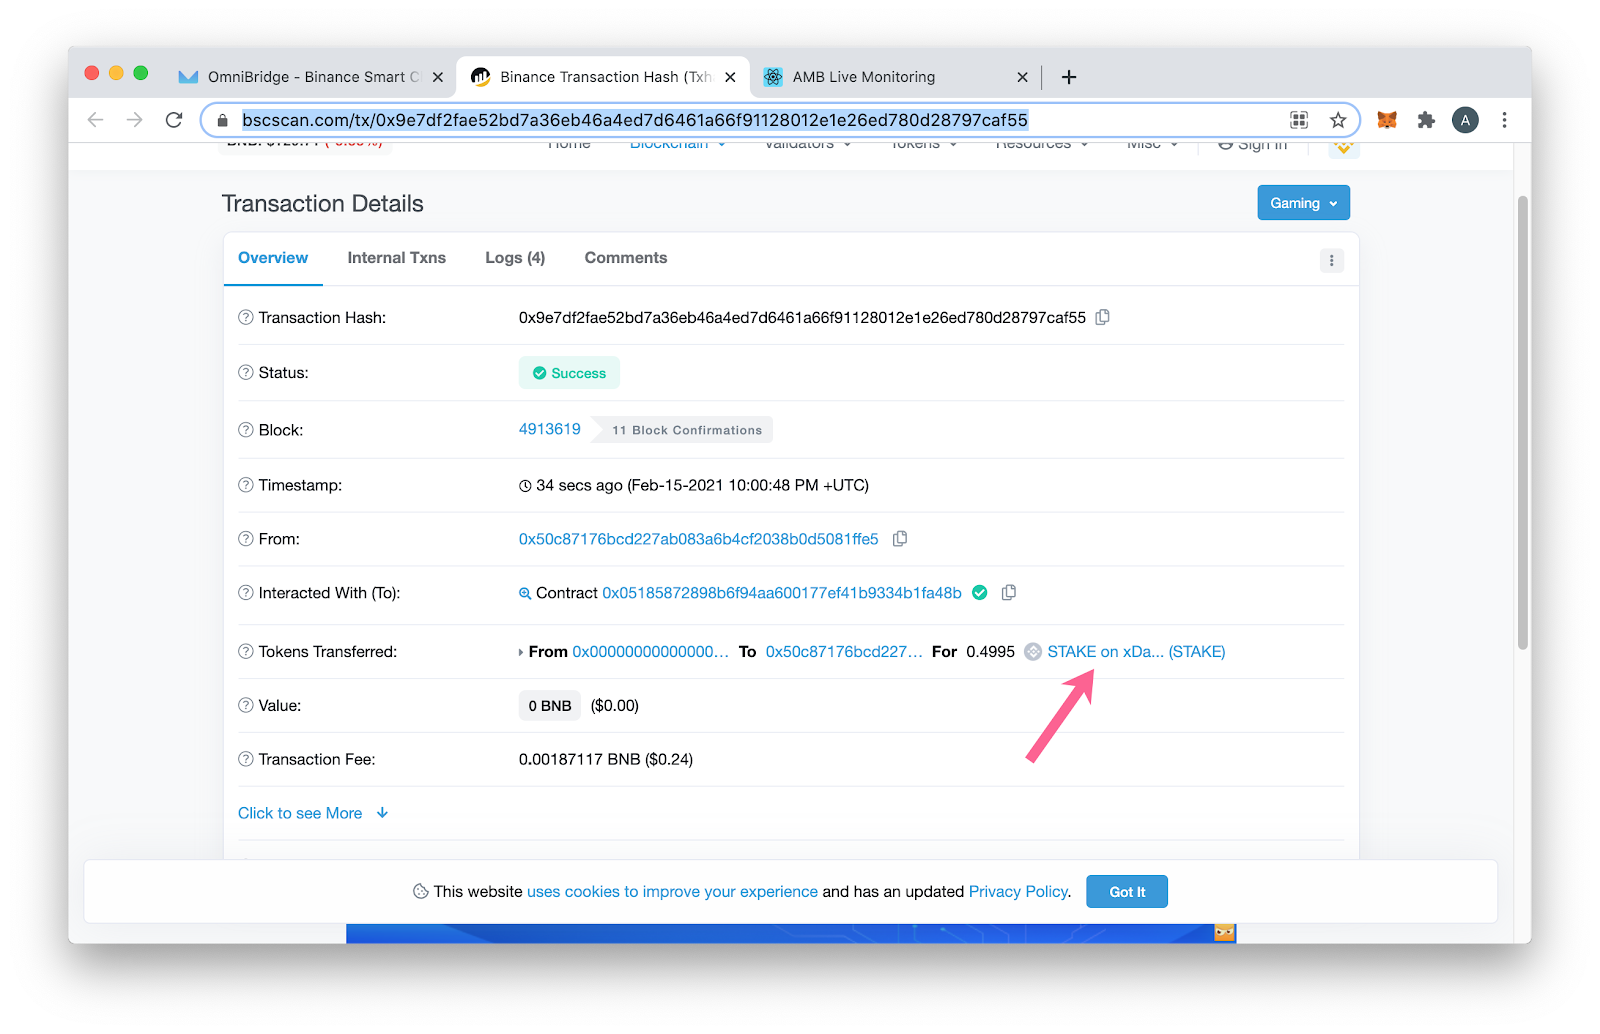The width and height of the screenshot is (1600, 1034).
Task: Click the help icon beside Block
Action: [x=246, y=430]
